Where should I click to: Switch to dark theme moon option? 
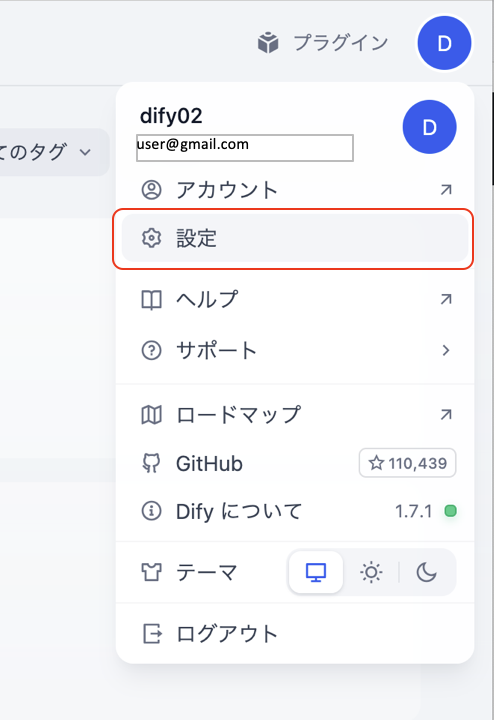426,573
